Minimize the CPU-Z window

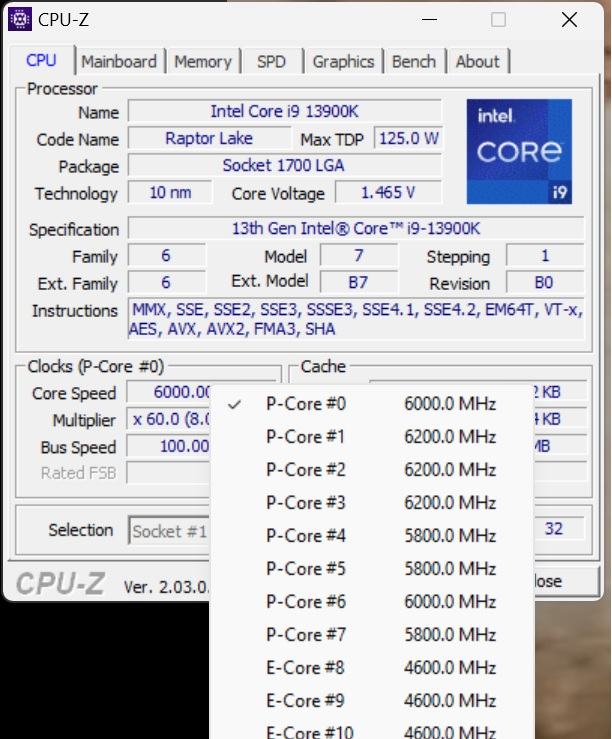(429, 20)
